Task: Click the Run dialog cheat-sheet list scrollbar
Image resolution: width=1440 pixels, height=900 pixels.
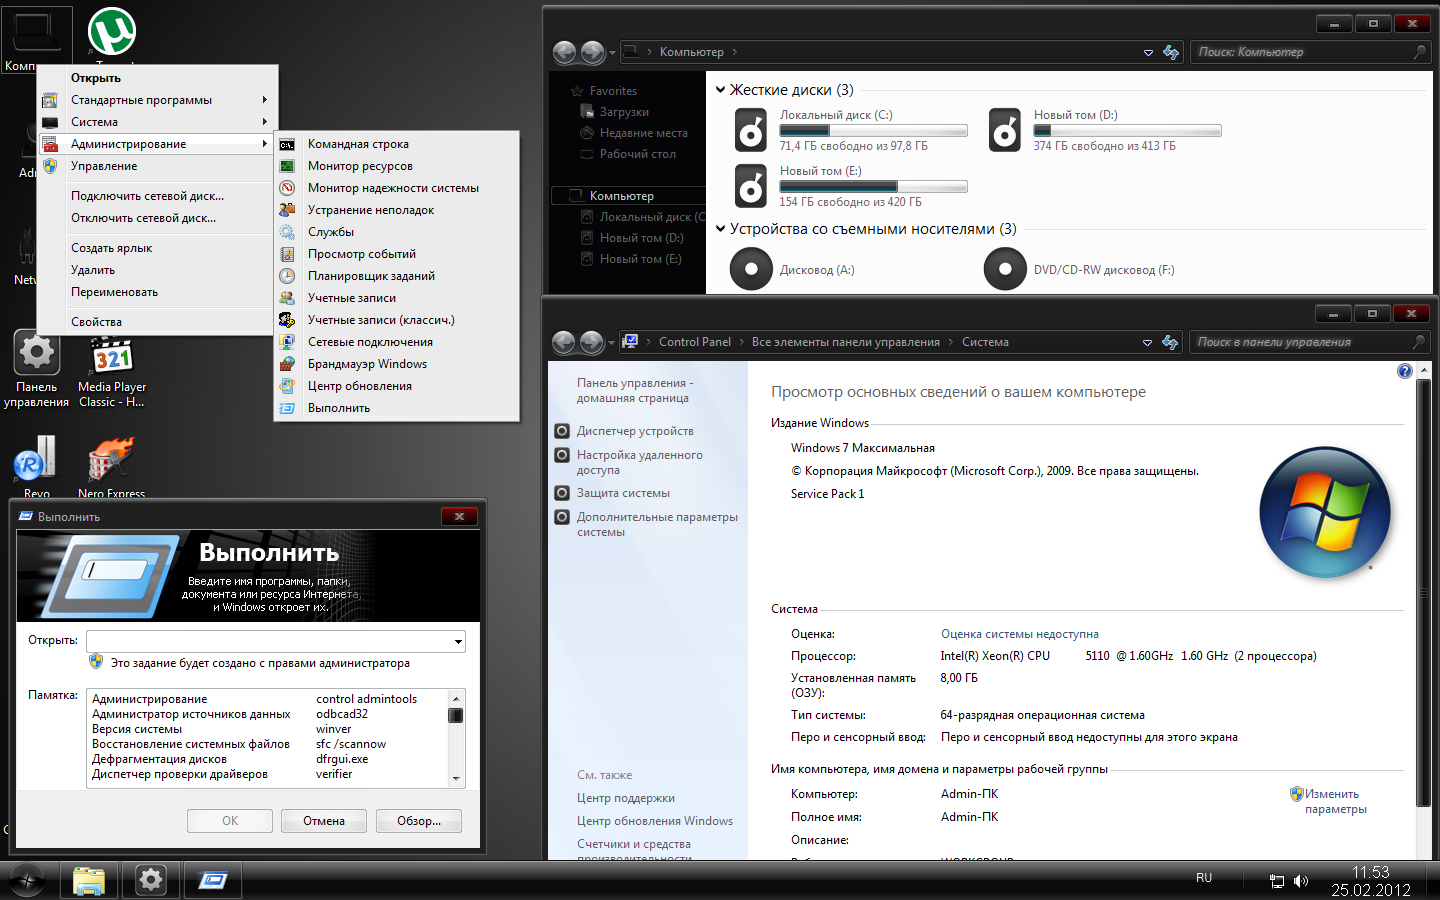Action: click(x=456, y=738)
